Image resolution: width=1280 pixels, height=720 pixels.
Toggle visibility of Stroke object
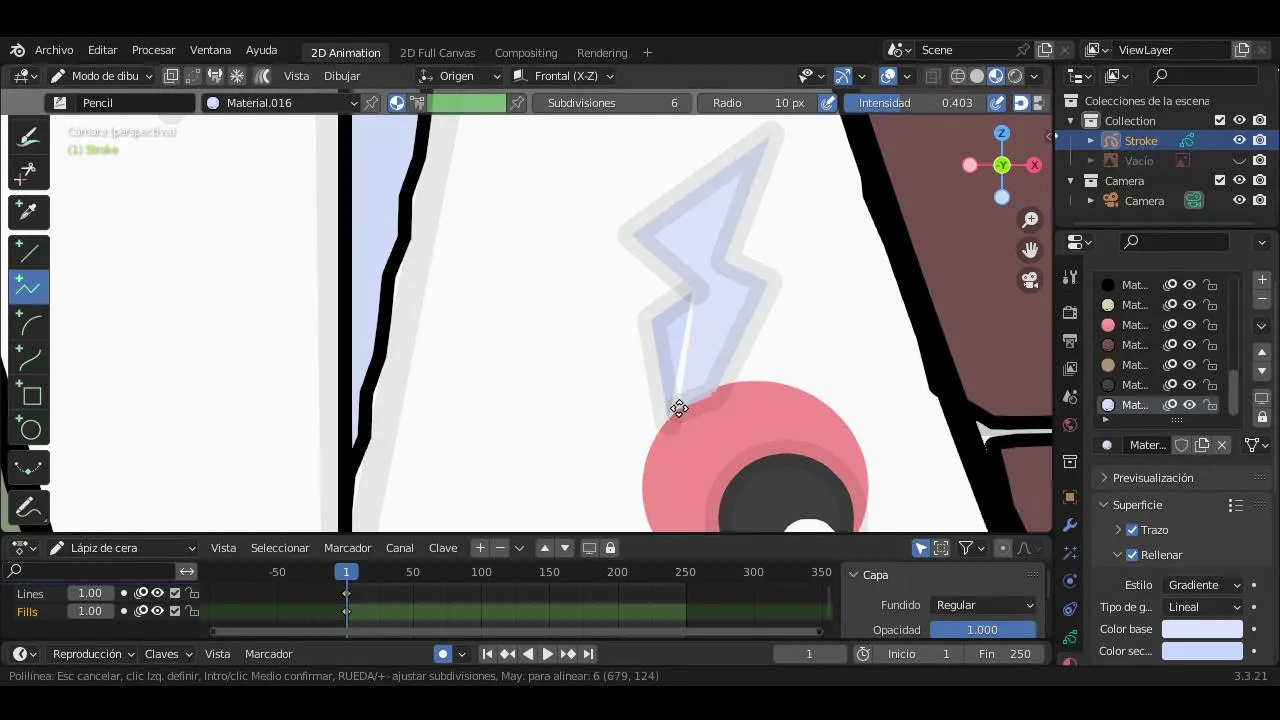click(1239, 141)
